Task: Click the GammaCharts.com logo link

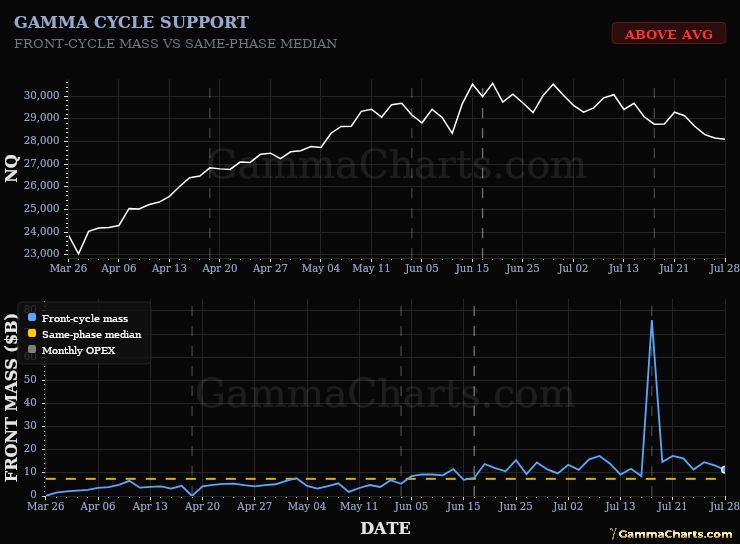Action: click(671, 534)
